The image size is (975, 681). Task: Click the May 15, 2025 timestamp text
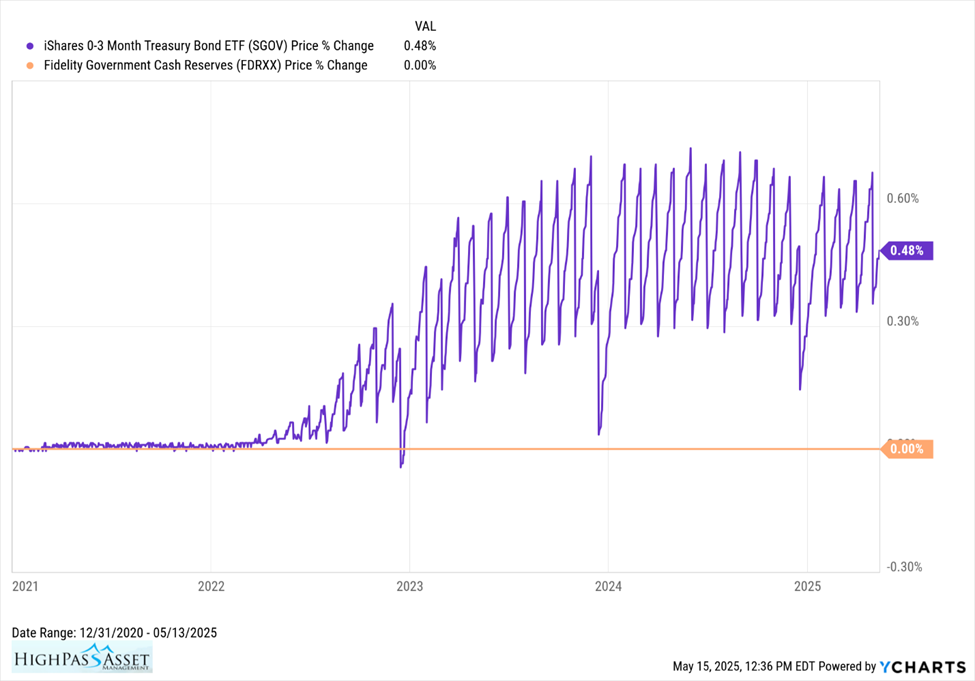pyautogui.click(x=744, y=667)
